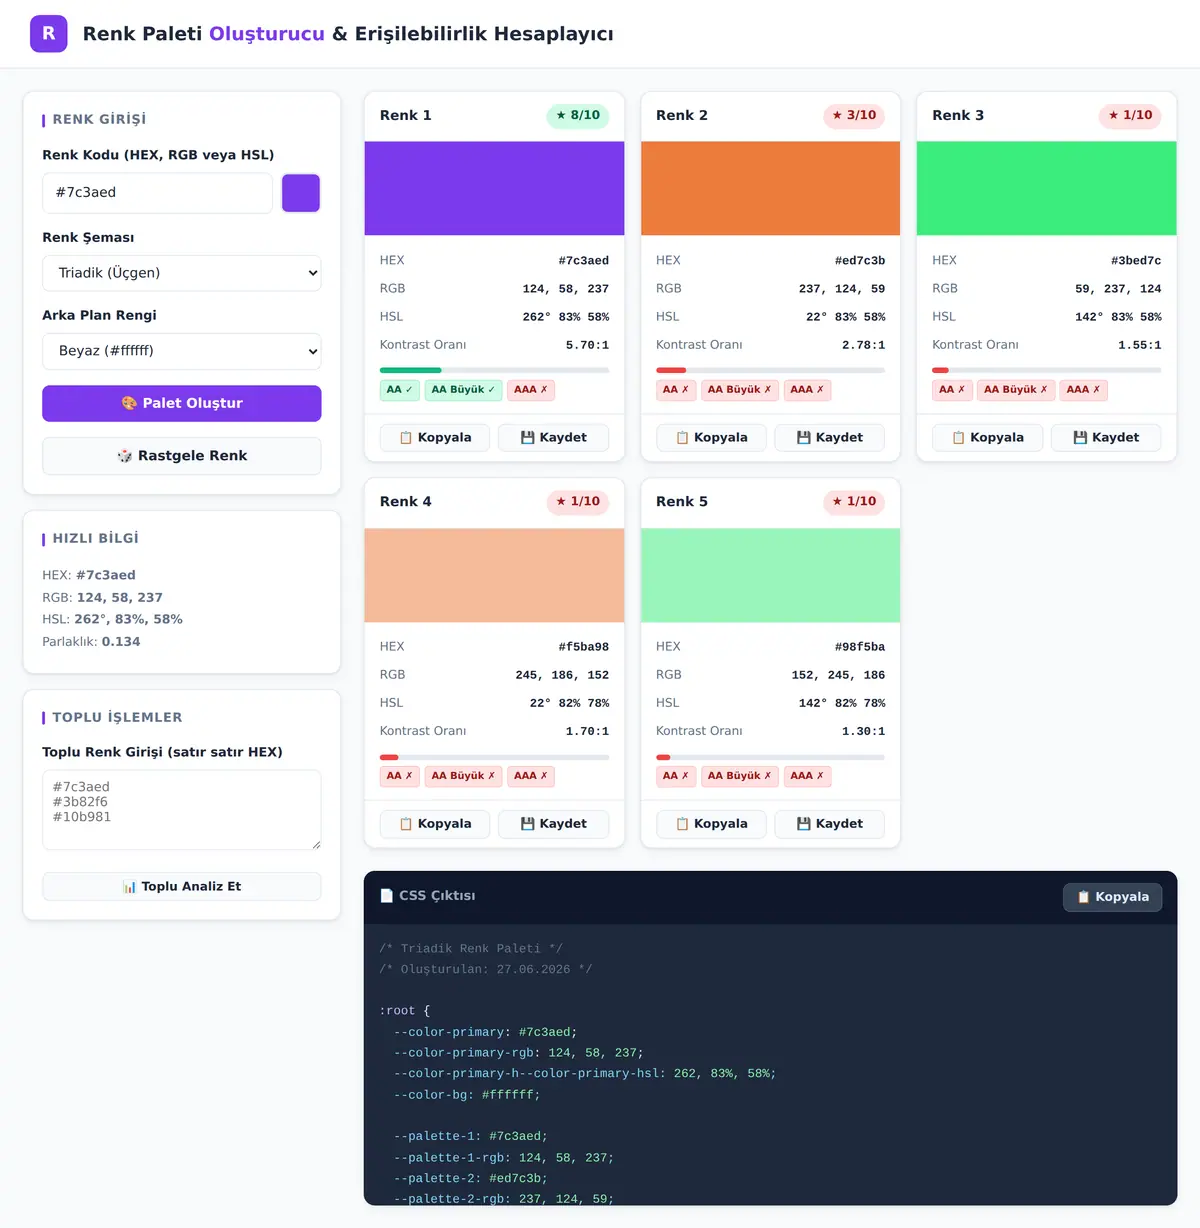Click the AA Büyük ✓ badge on Renk 1
Image resolution: width=1200 pixels, height=1228 pixels.
[463, 390]
